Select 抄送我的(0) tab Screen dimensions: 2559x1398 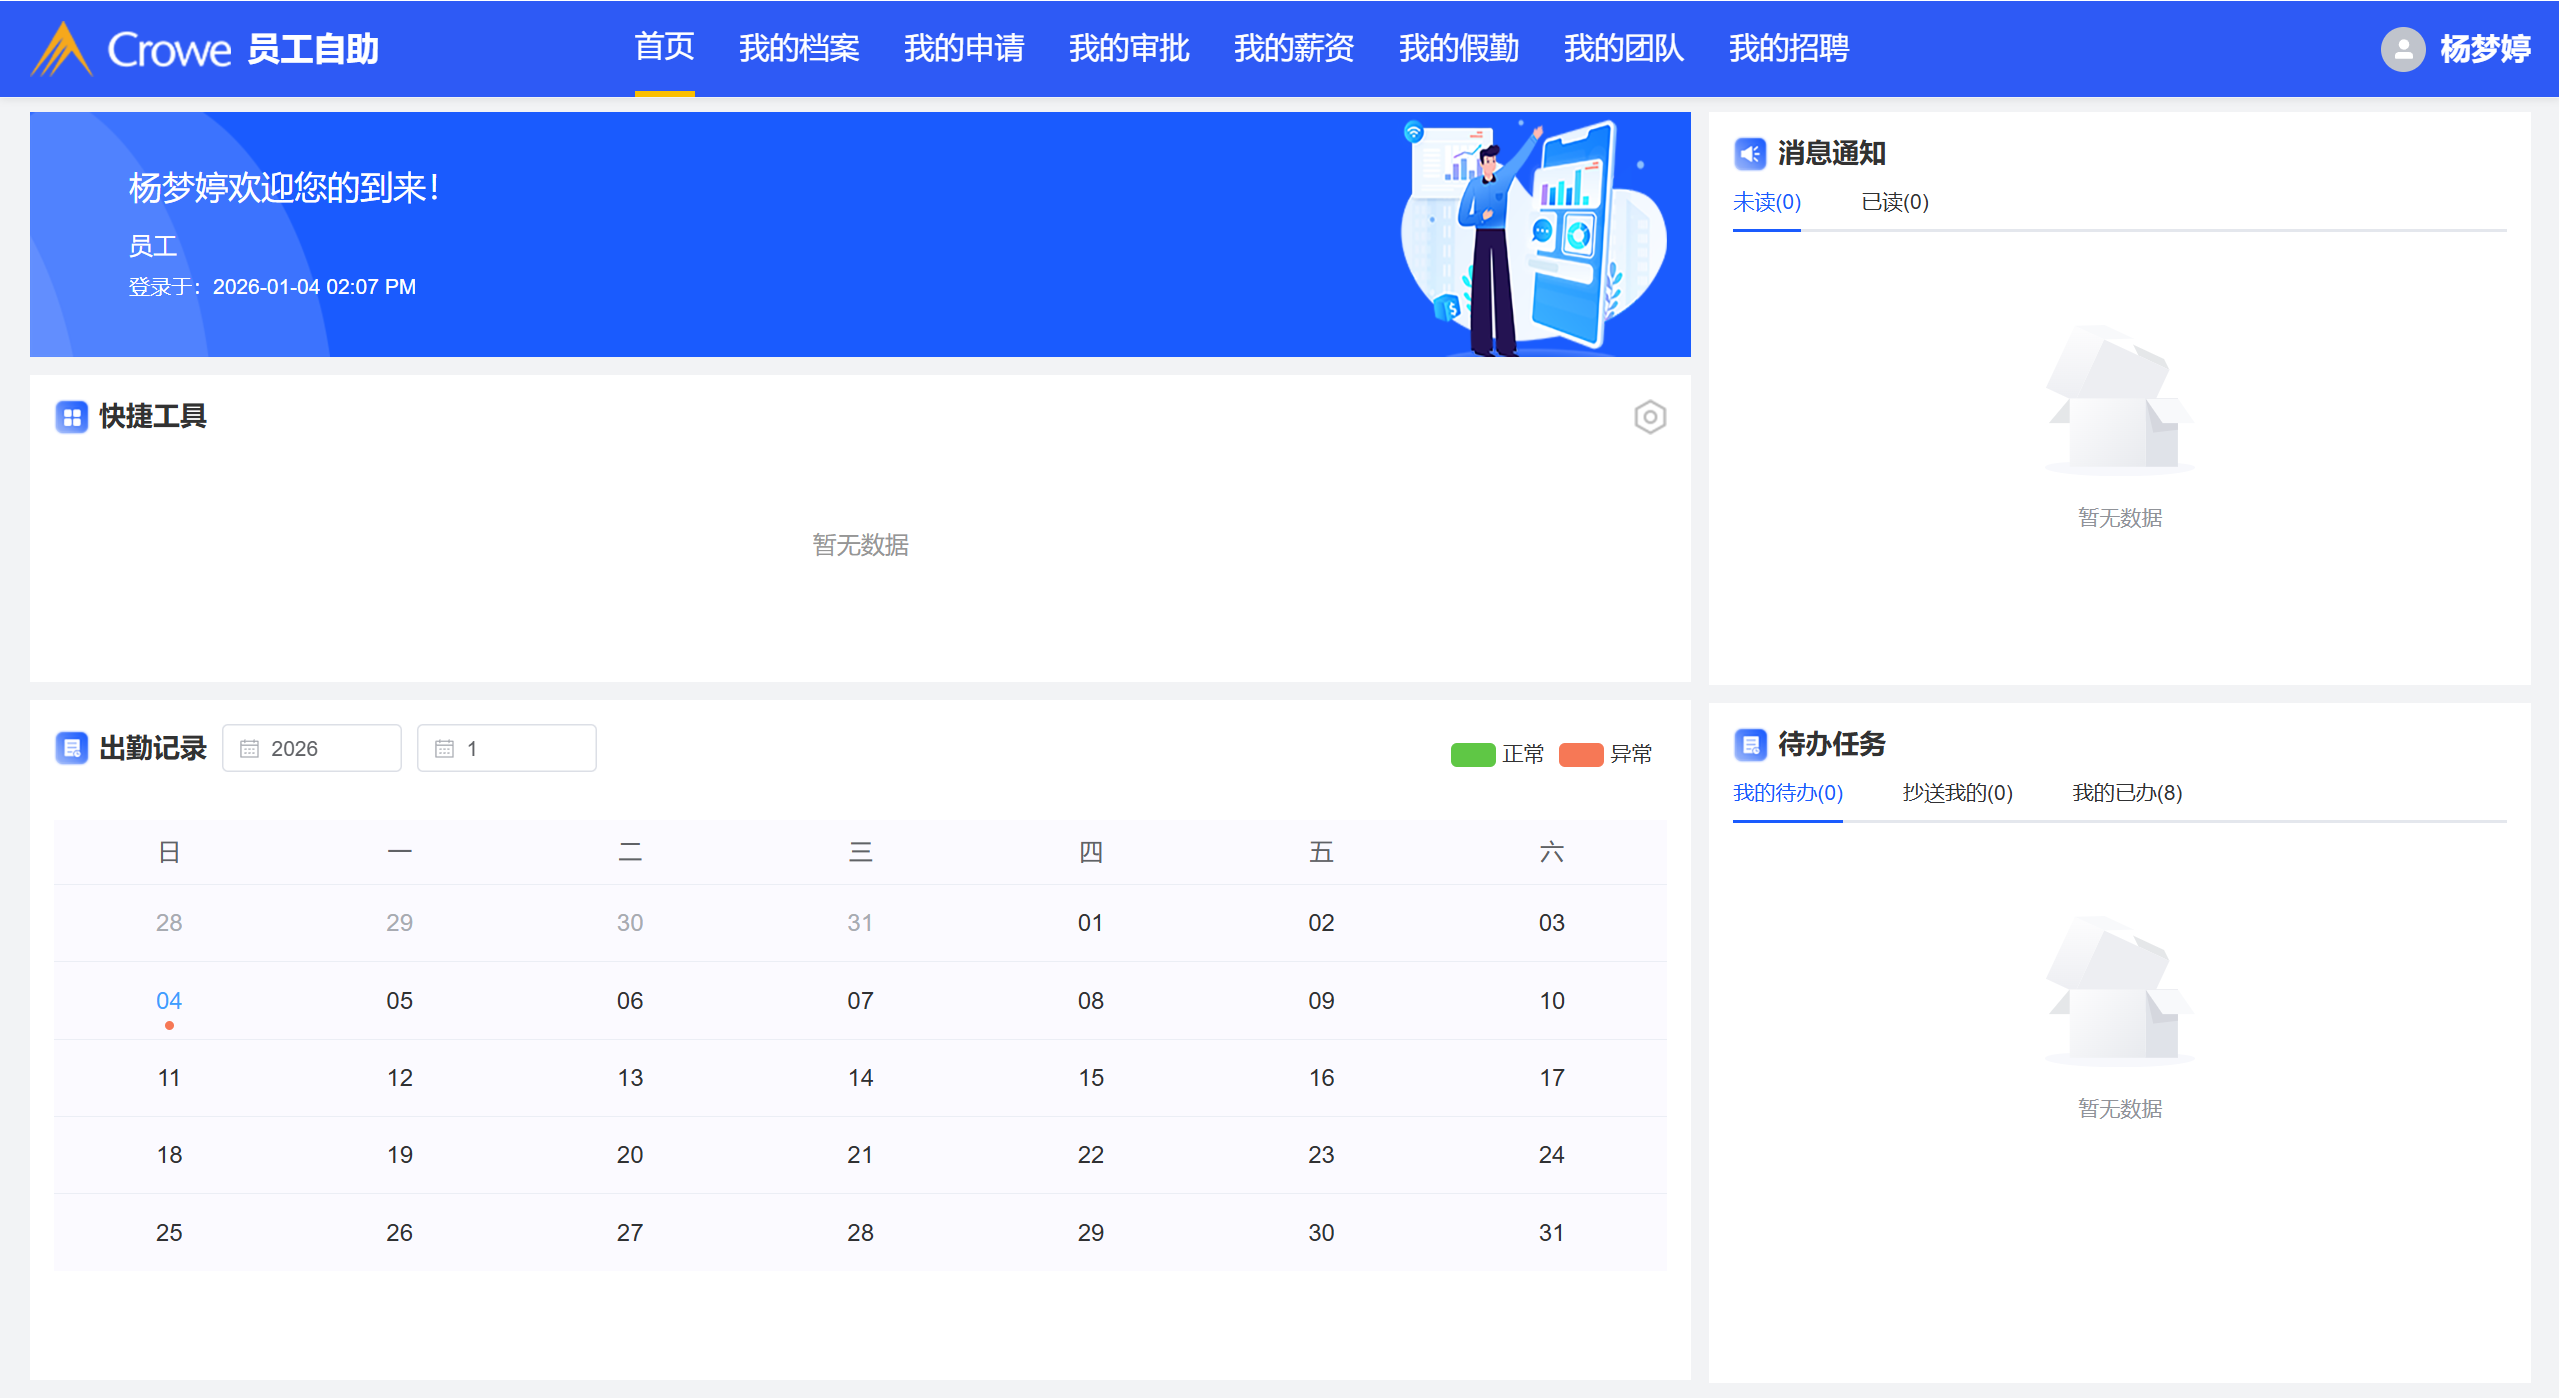1957,793
